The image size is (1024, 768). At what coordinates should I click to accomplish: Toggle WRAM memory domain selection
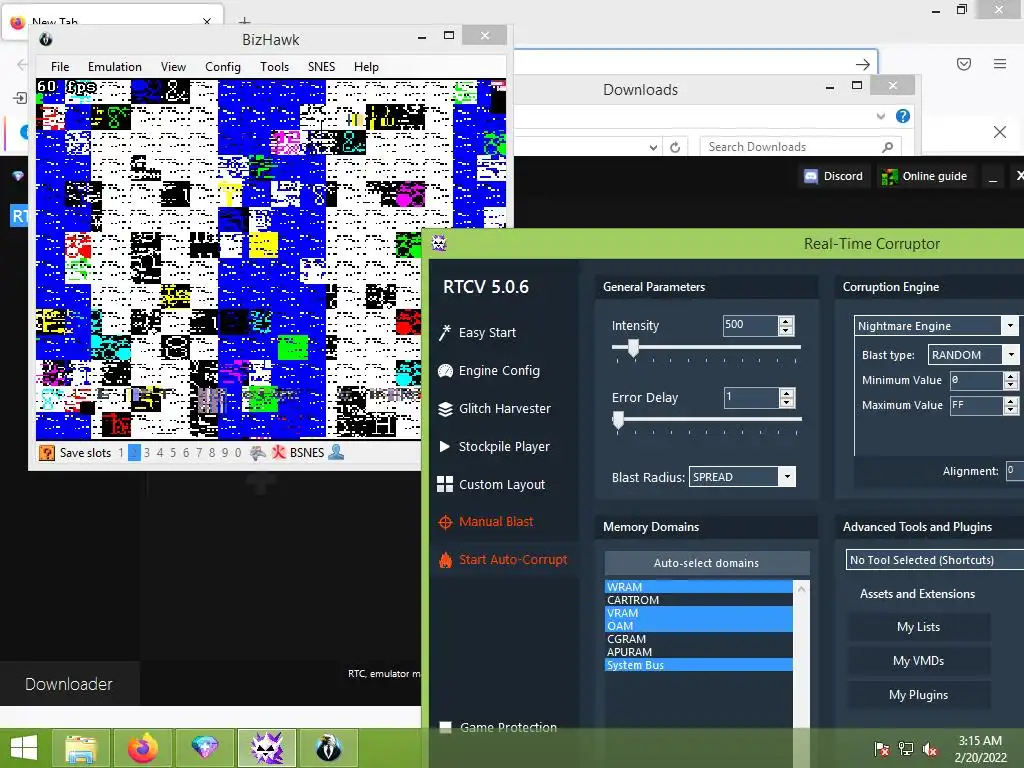tap(699, 586)
